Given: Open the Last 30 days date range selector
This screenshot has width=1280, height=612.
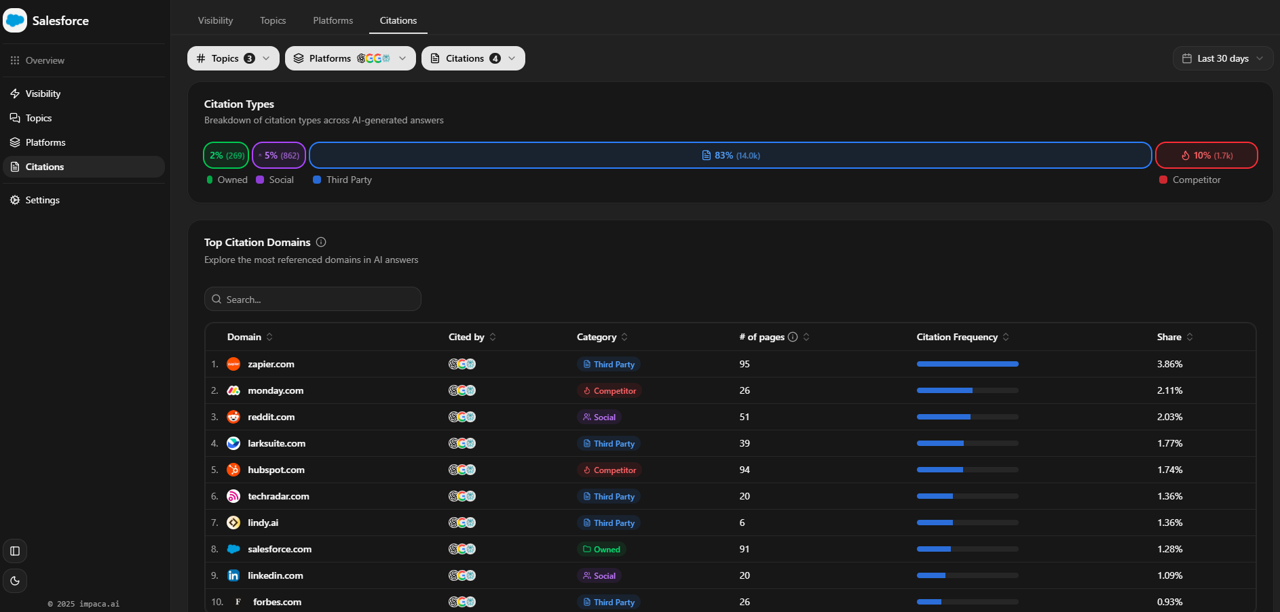Looking at the screenshot, I should coord(1221,58).
